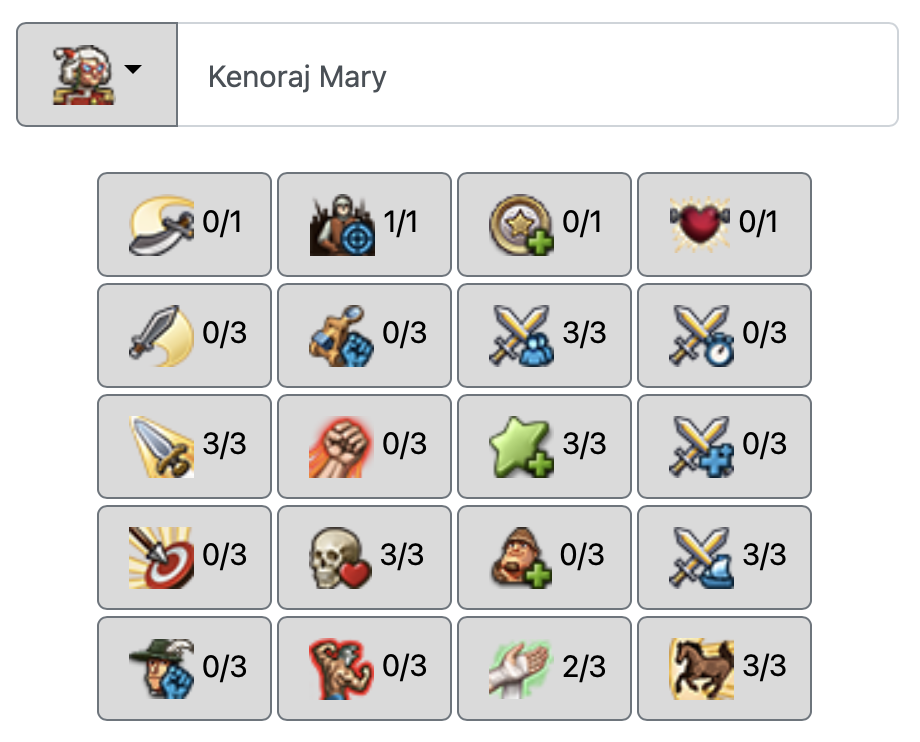
Task: Click the crossed swords blue plus skill
Action: pyautogui.click(x=724, y=446)
